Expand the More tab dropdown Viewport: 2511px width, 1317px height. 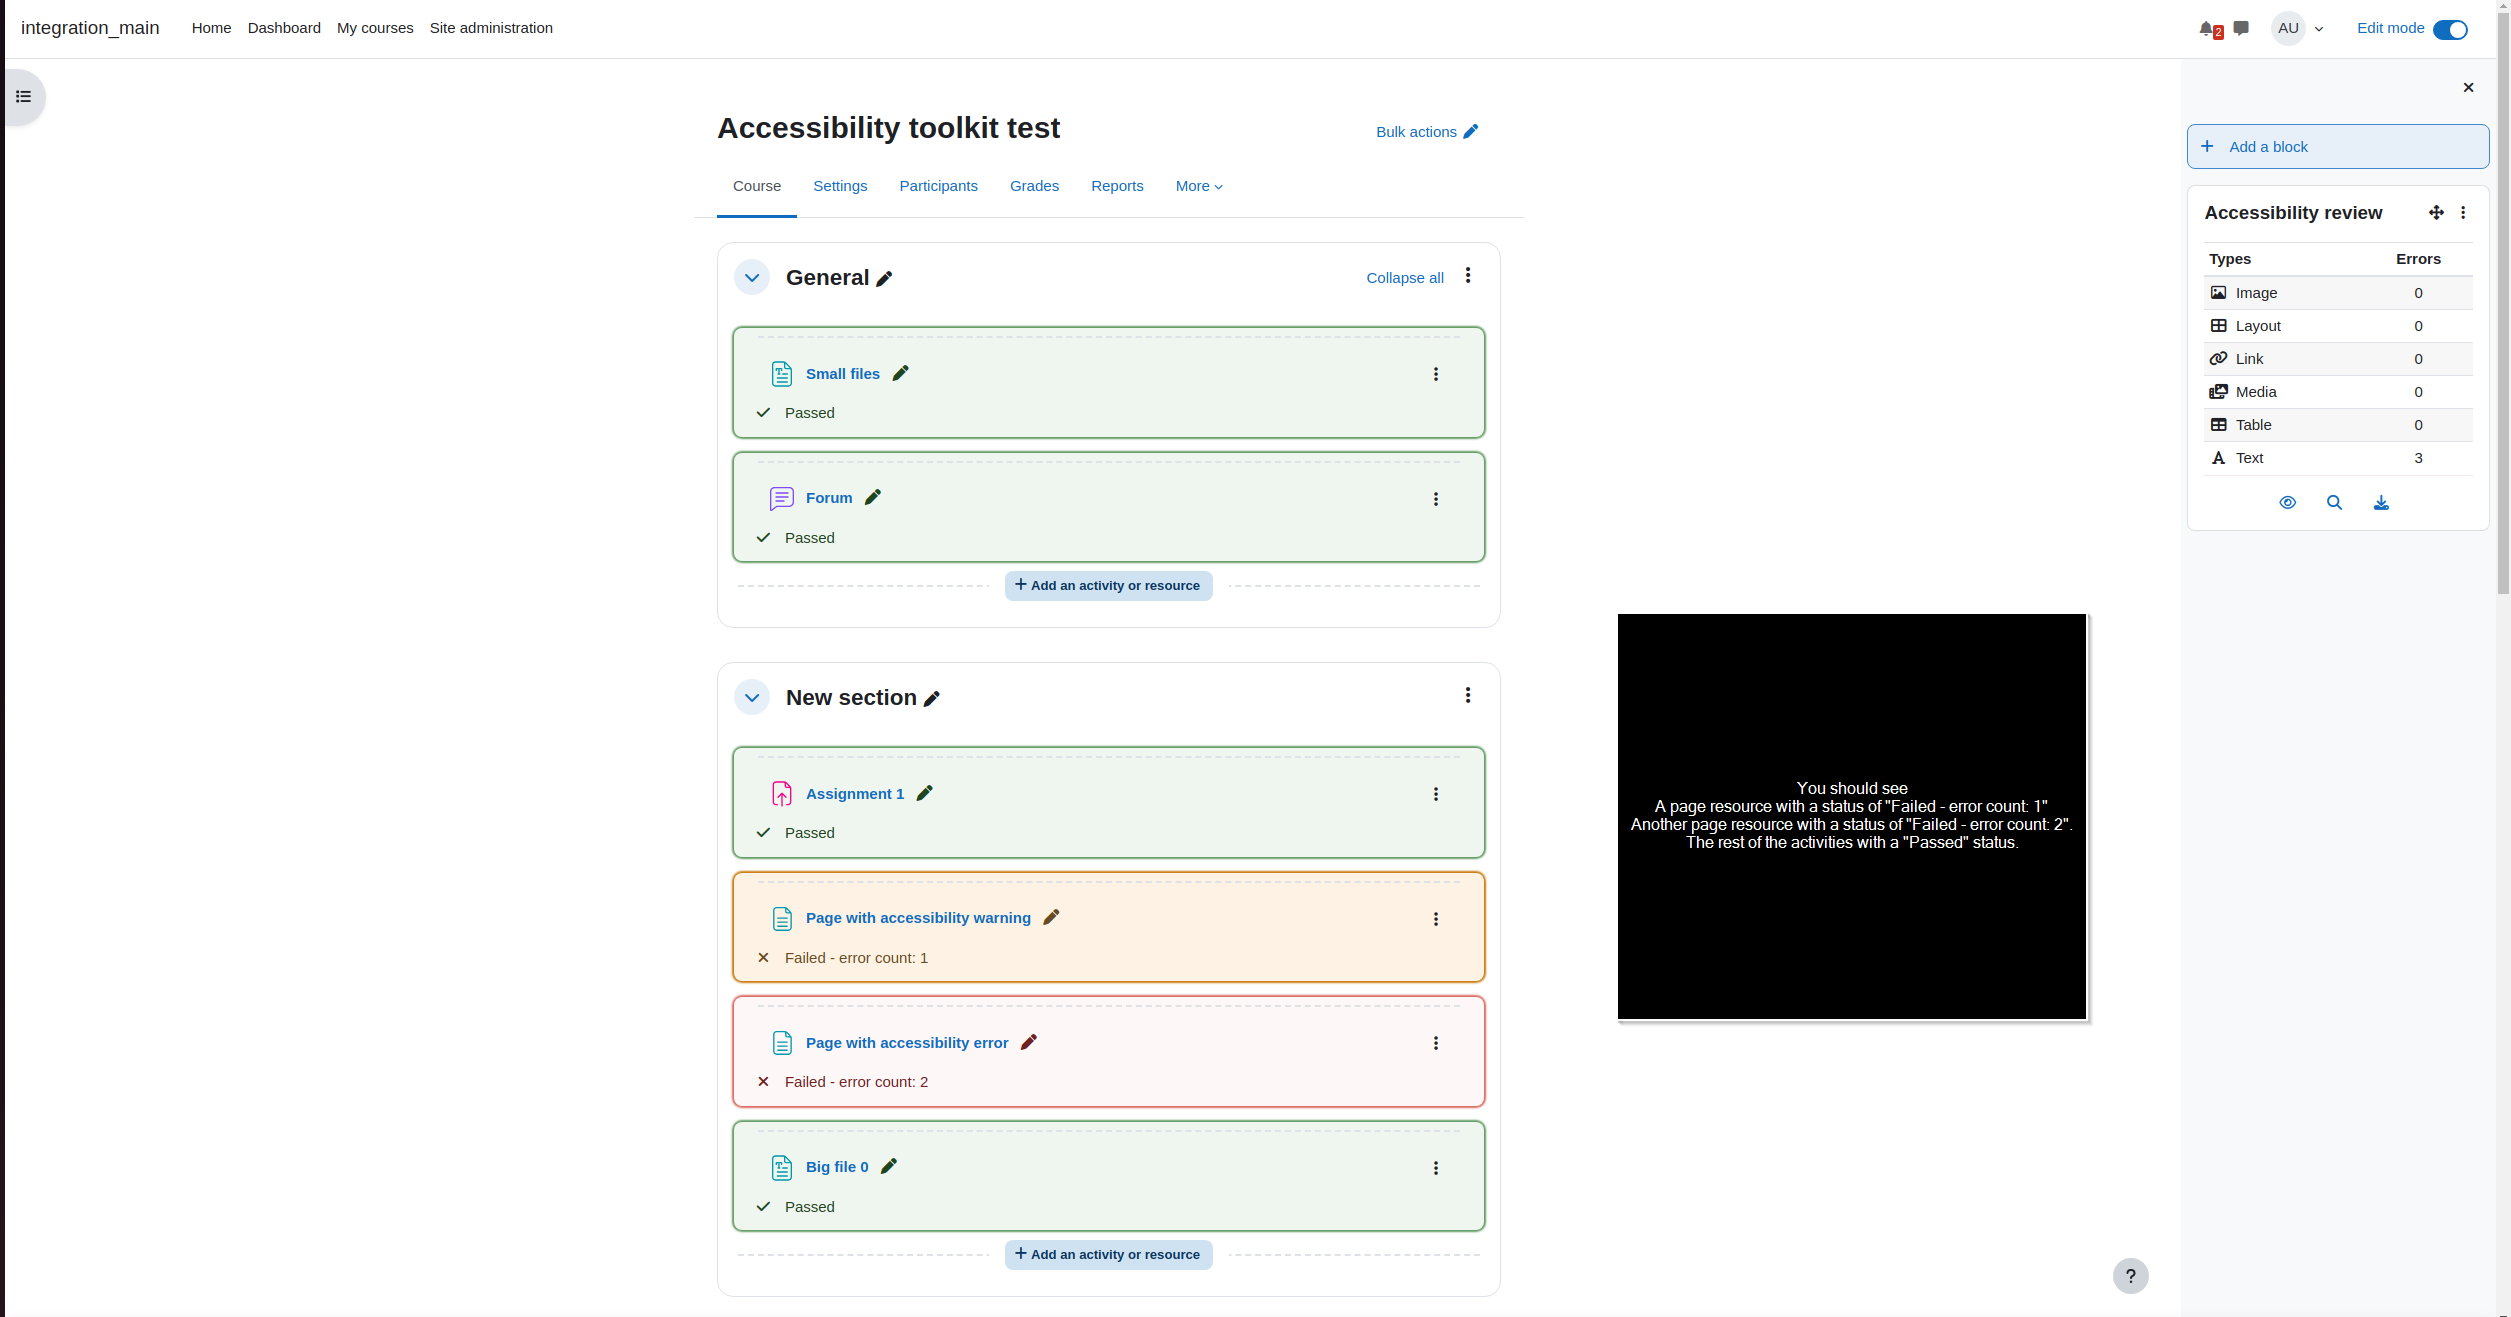(1199, 186)
